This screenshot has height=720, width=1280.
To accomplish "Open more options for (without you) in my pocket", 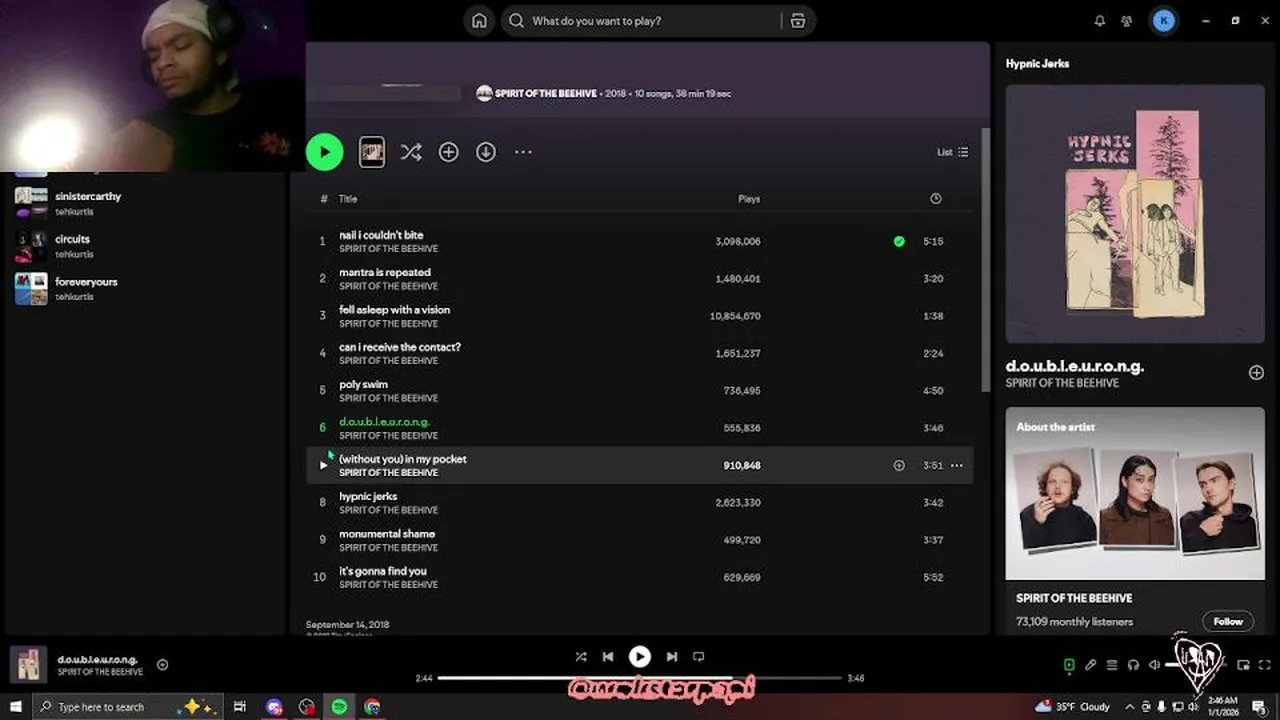I will (957, 465).
